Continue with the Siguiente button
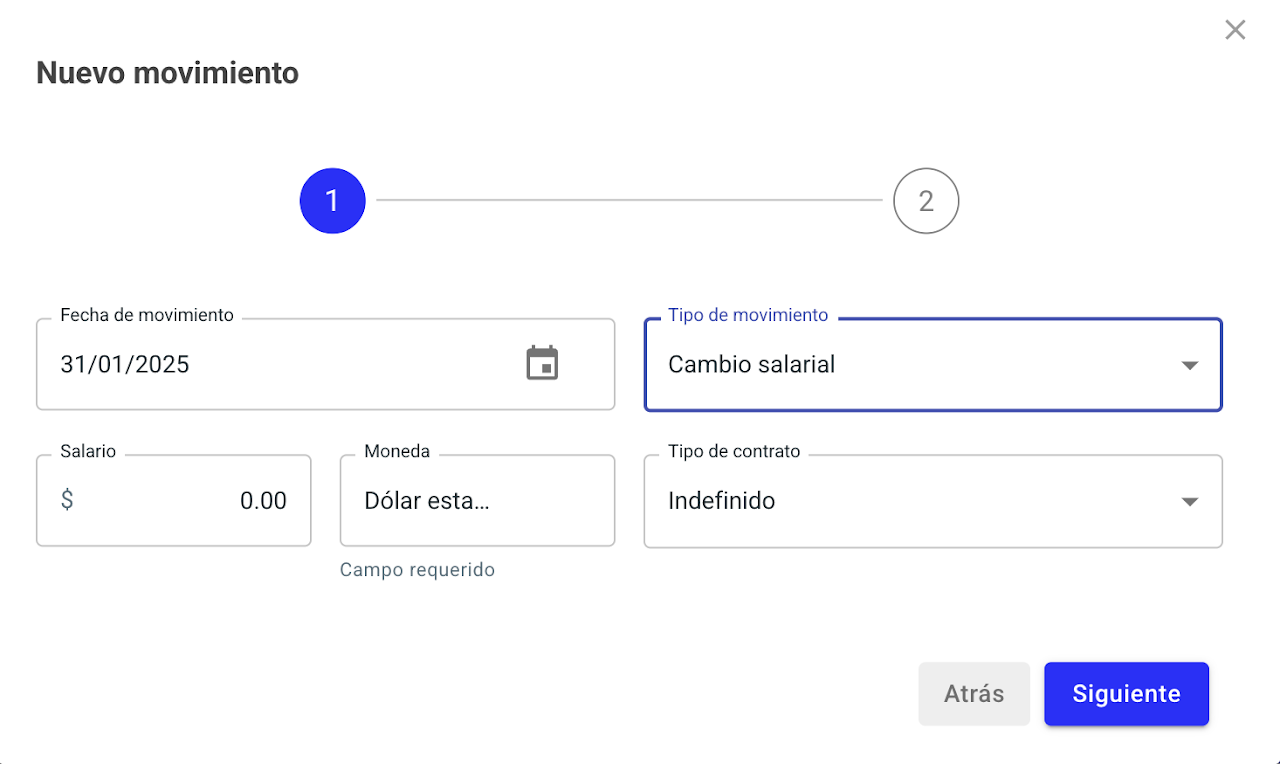This screenshot has width=1280, height=764. (1126, 694)
